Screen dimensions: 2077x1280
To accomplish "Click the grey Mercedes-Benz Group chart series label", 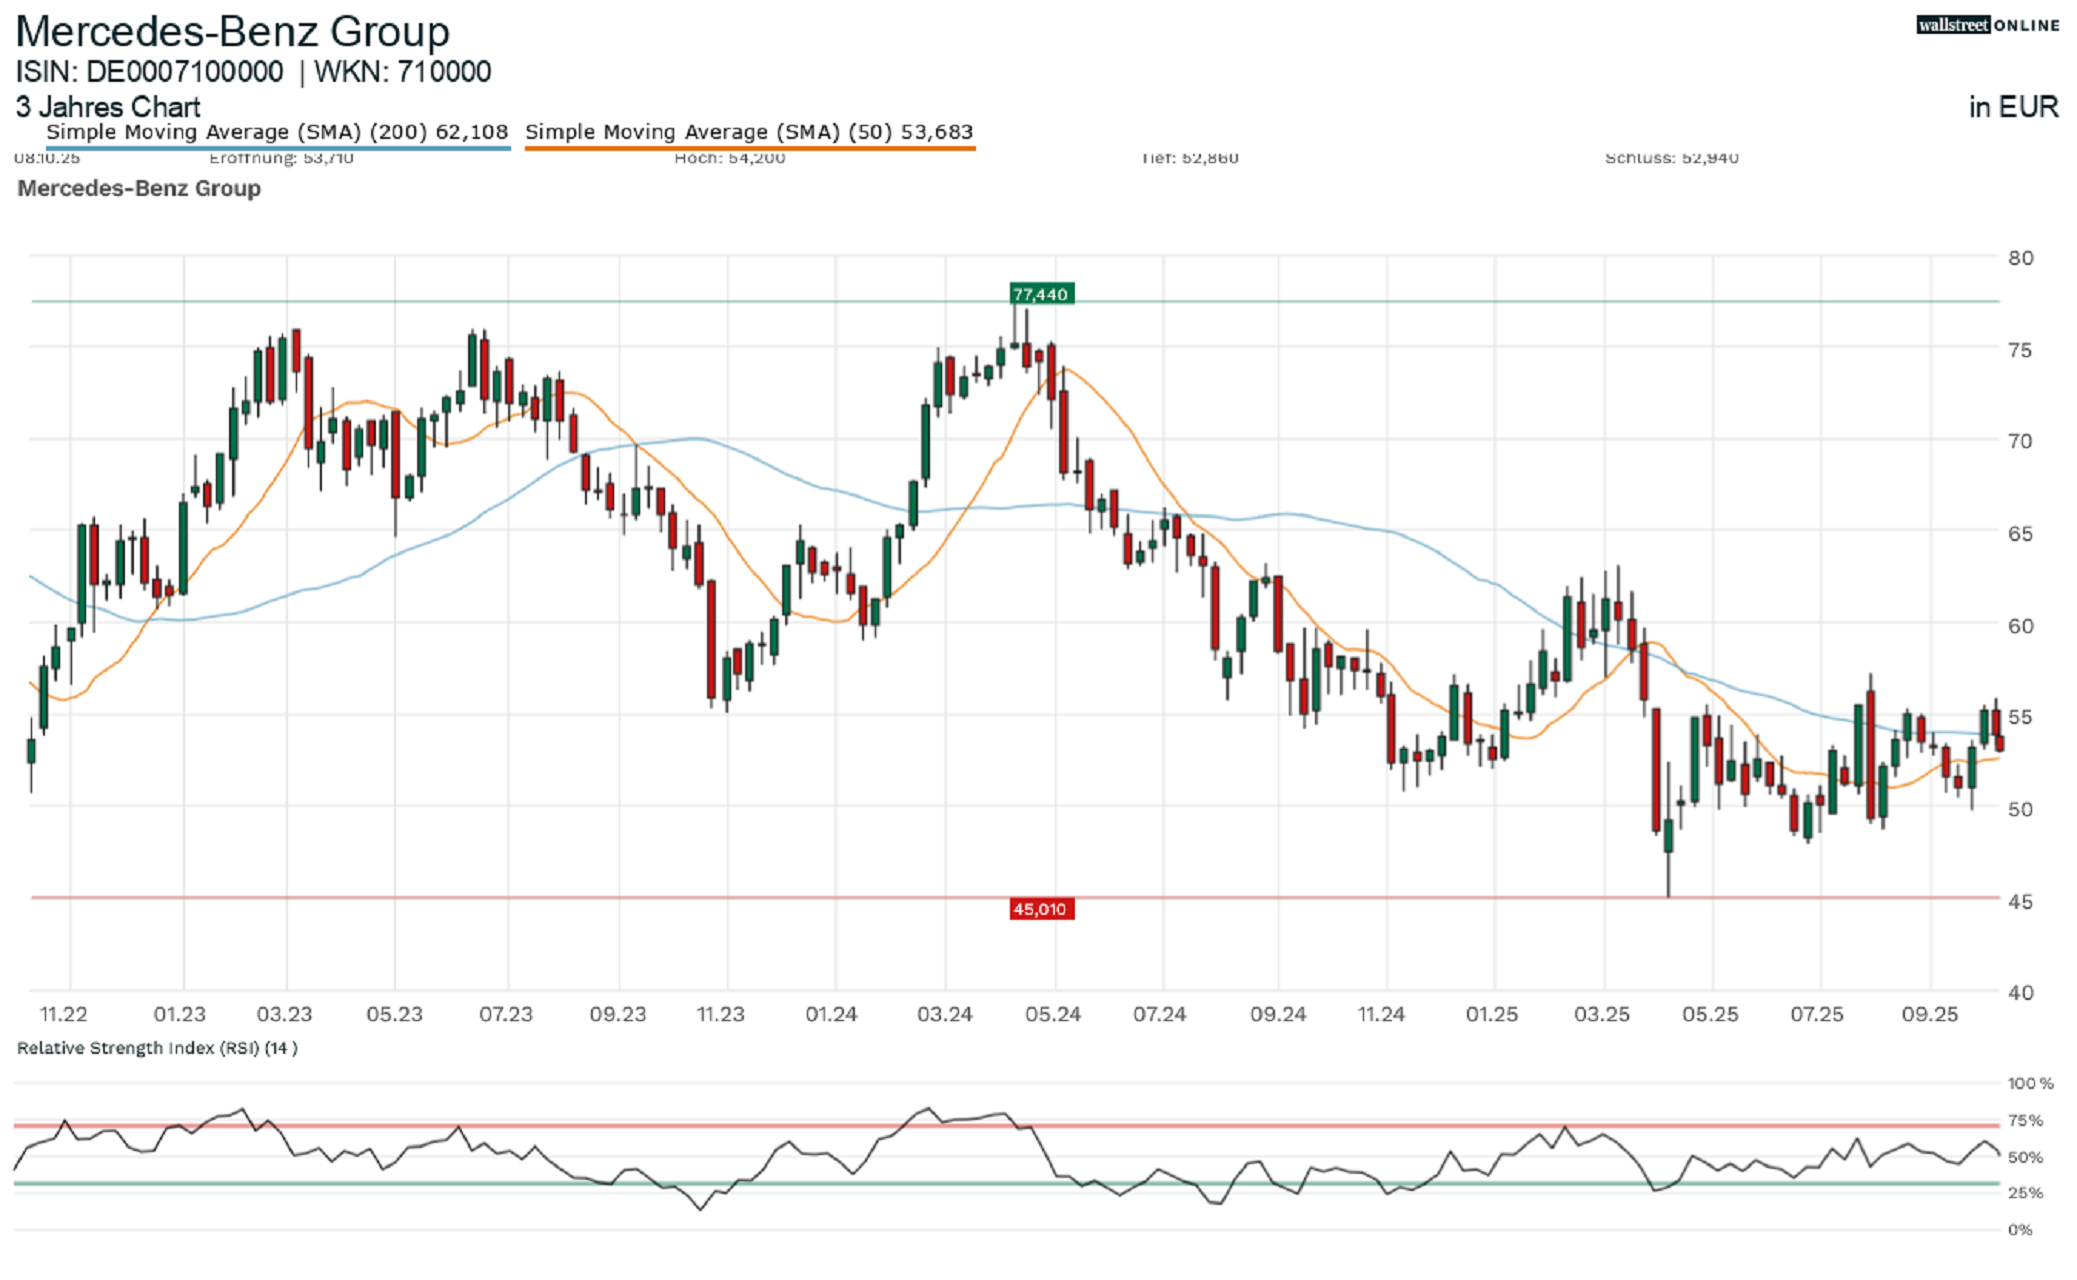I will point(139,188).
